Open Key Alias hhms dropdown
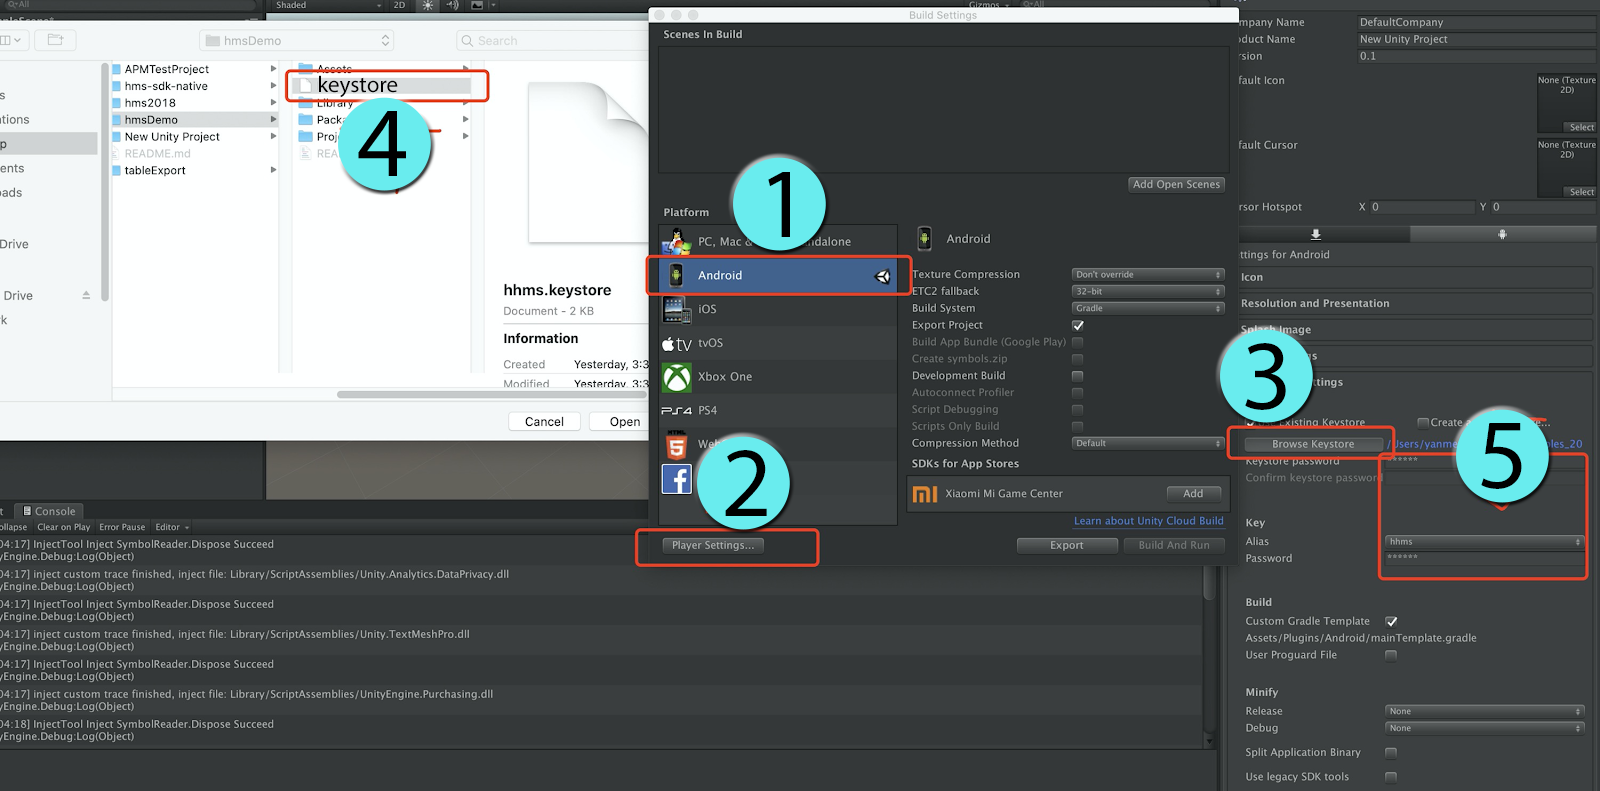This screenshot has width=1600, height=791. coord(1485,542)
